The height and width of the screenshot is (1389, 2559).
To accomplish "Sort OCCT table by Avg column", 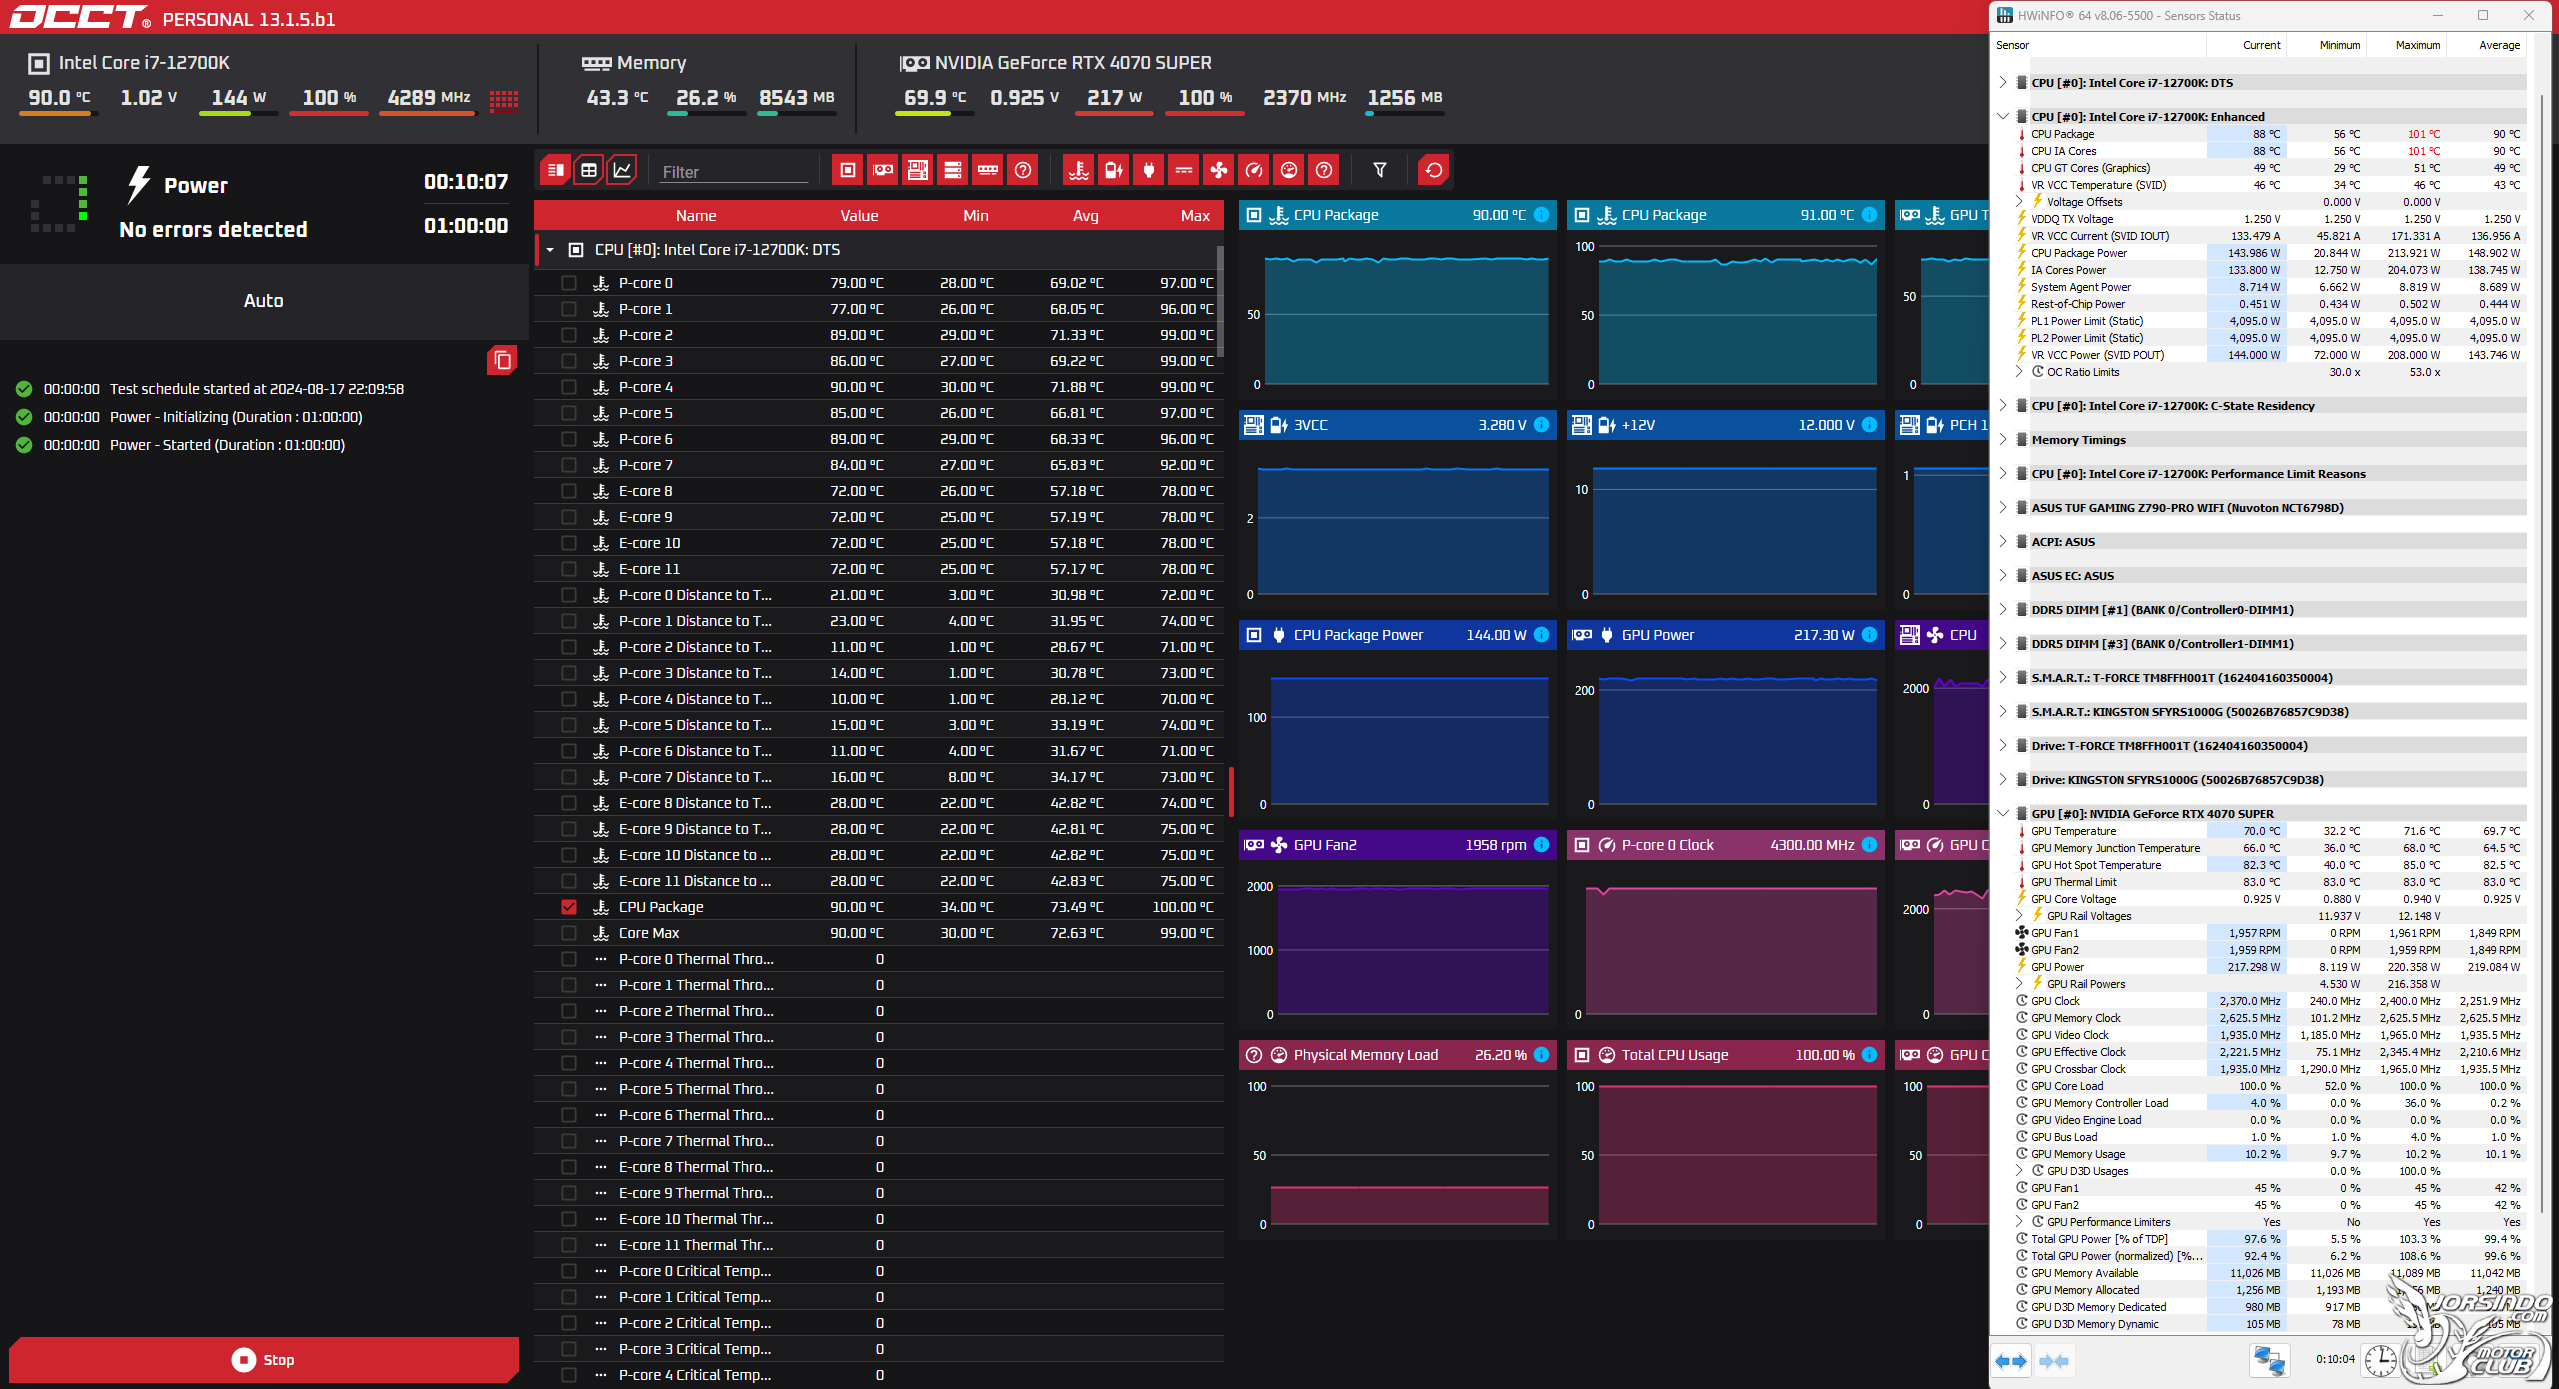I will click(x=1085, y=216).
